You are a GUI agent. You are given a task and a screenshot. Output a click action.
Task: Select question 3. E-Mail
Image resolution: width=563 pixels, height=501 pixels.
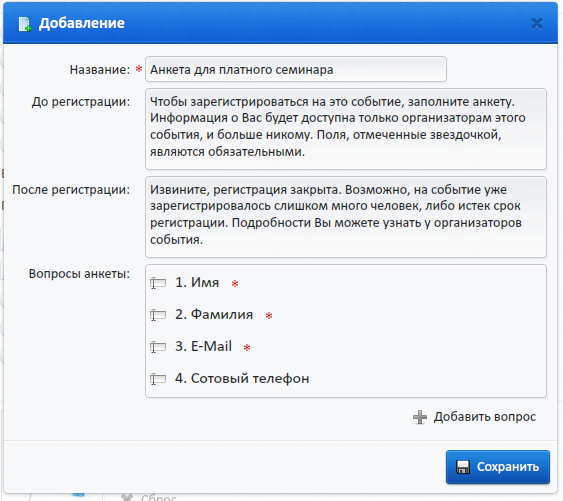point(203,347)
